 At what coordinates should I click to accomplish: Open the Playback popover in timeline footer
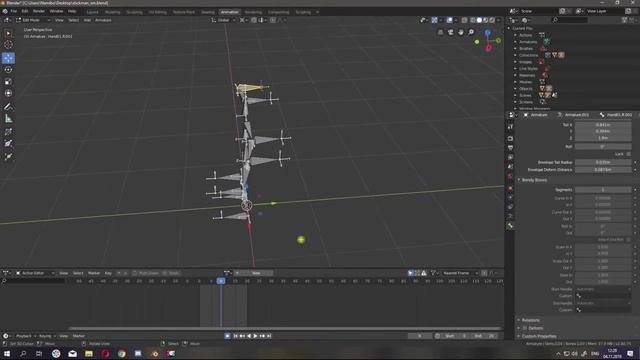(x=25, y=336)
